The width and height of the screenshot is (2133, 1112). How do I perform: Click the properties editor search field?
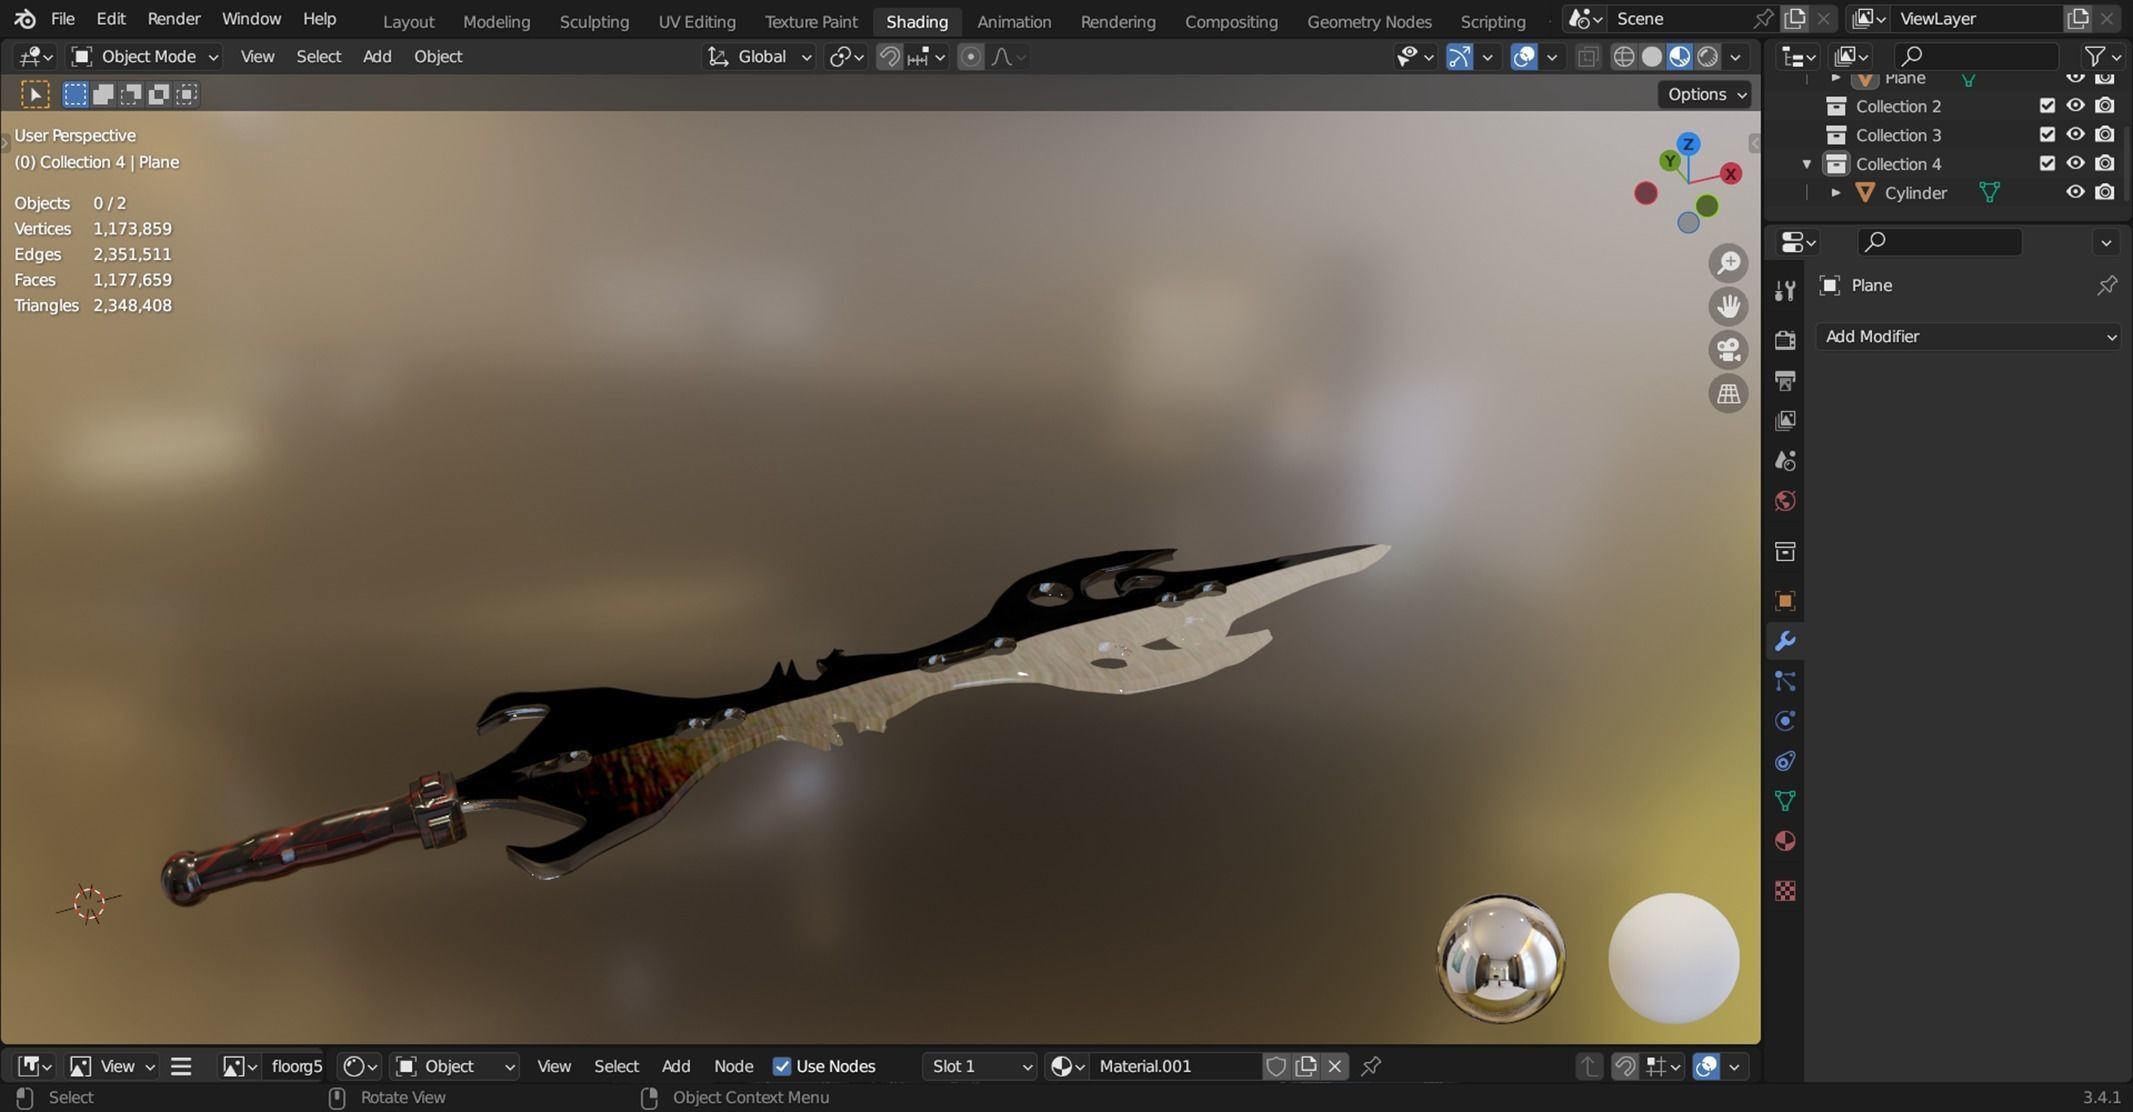tap(1940, 242)
